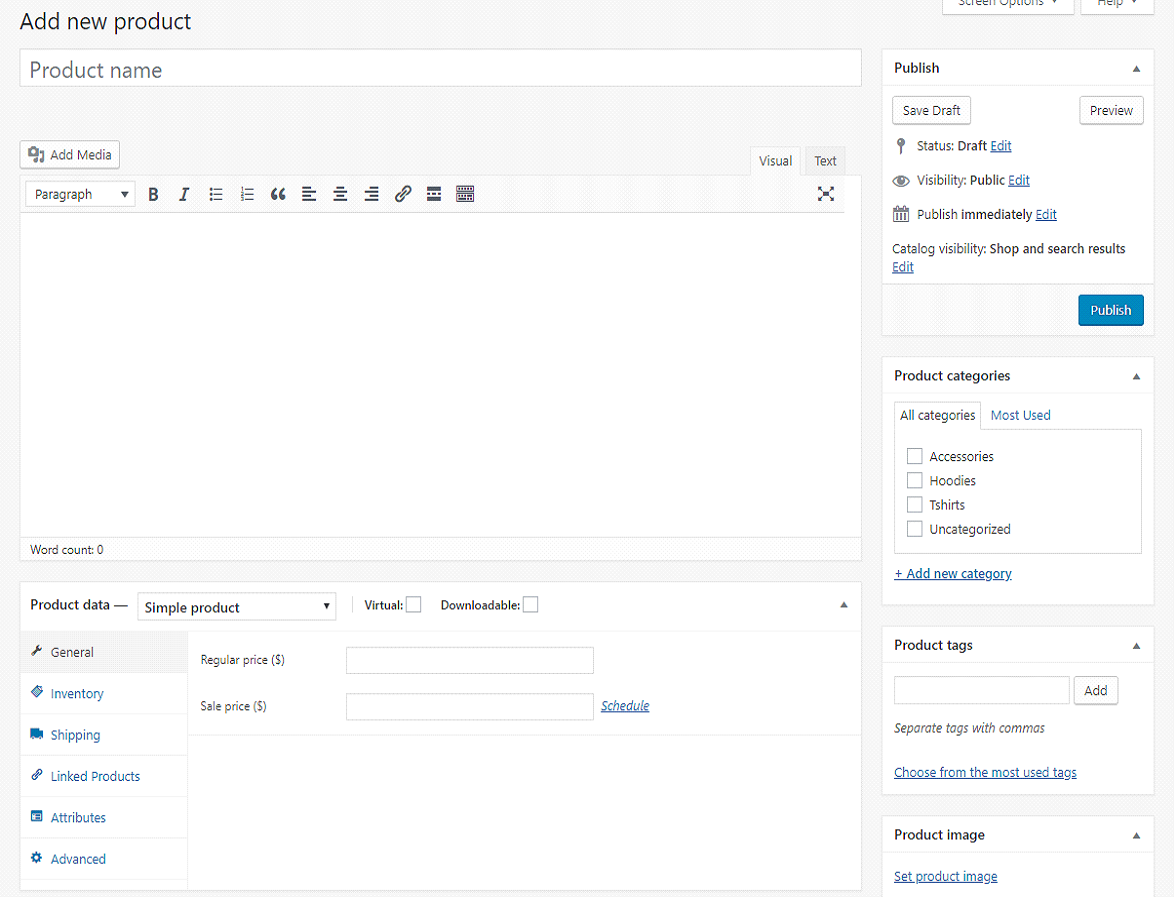Tick the Accessories category checkbox

[914, 457]
